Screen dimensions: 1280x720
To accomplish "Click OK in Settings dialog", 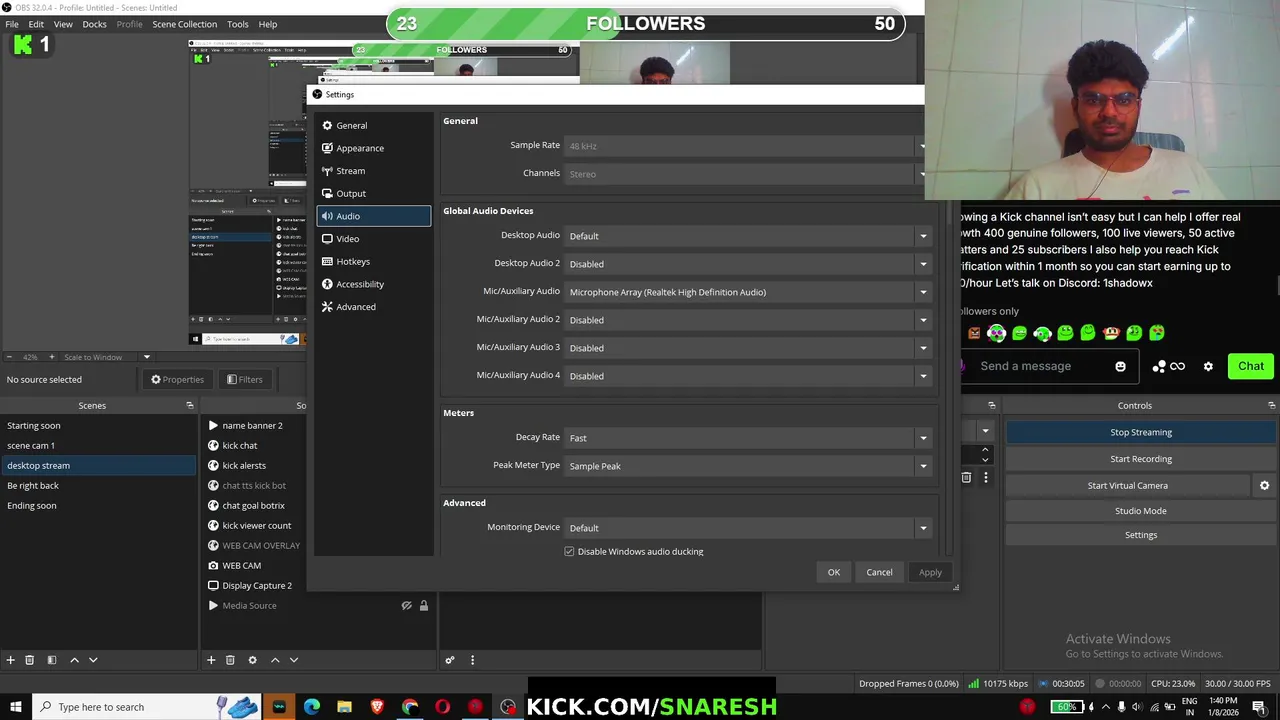I will point(834,572).
